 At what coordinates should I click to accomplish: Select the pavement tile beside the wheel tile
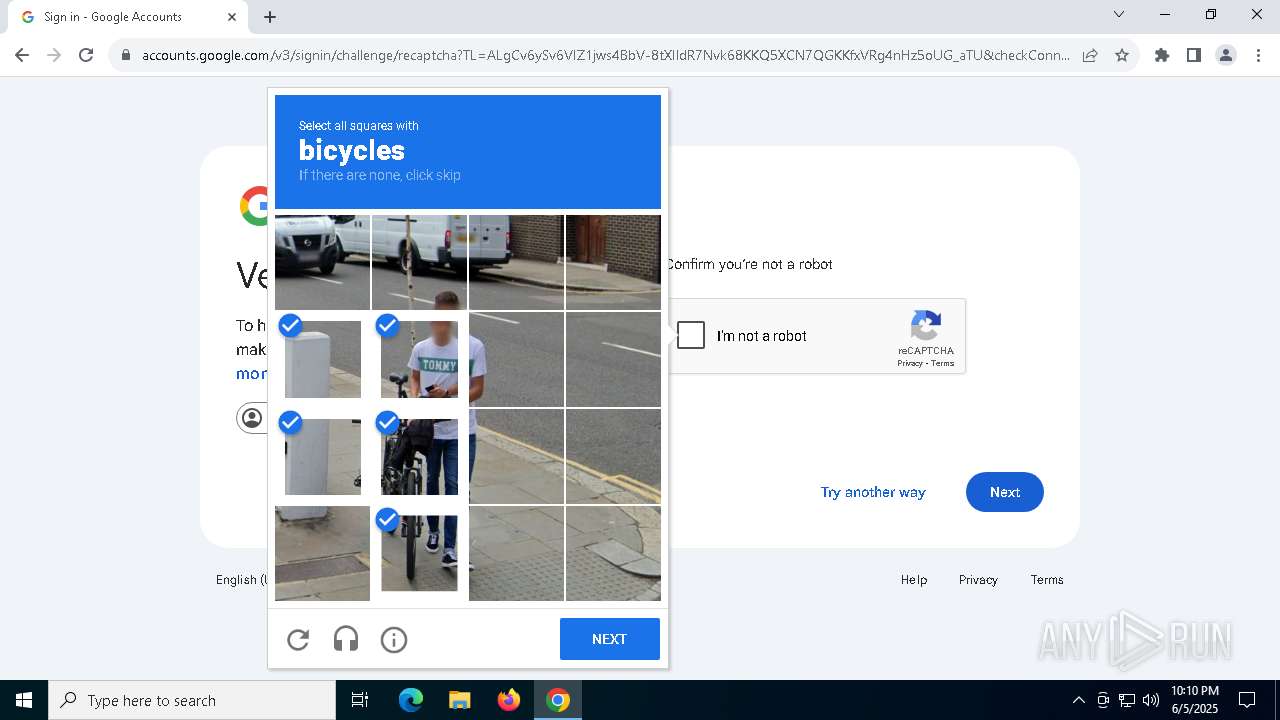tap(516, 554)
